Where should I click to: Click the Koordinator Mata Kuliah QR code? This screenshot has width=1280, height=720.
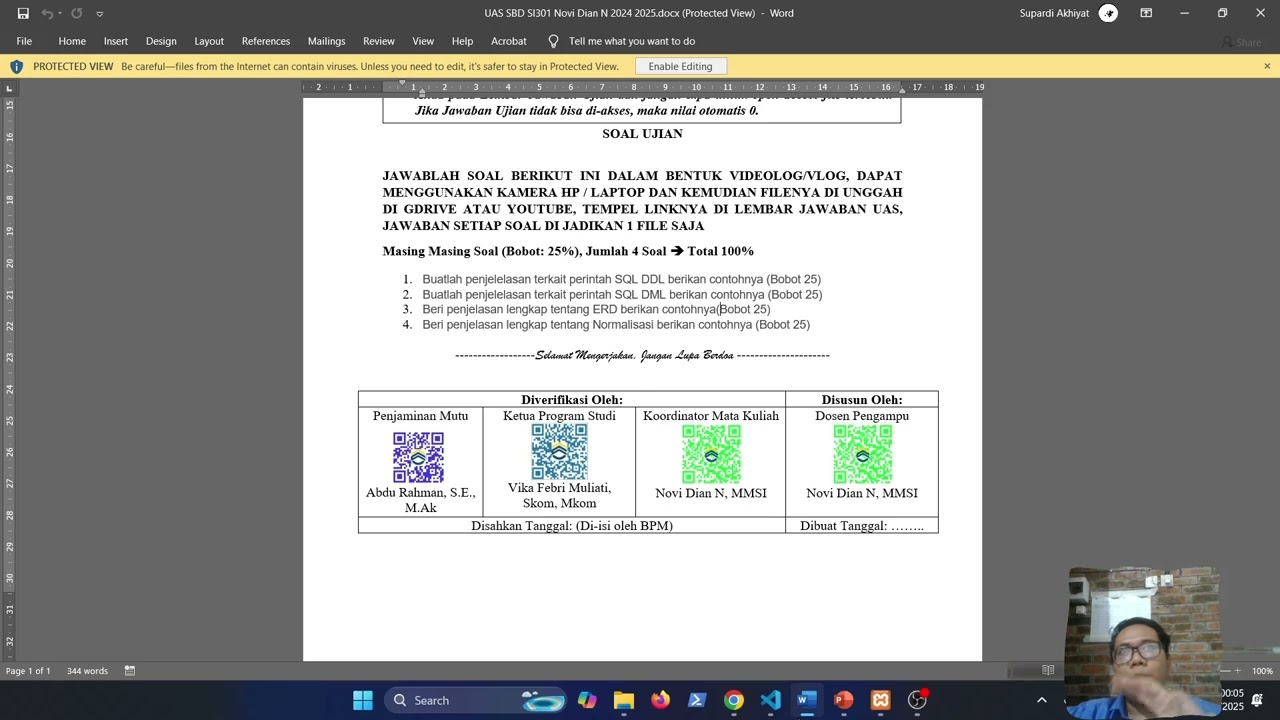[711, 454]
